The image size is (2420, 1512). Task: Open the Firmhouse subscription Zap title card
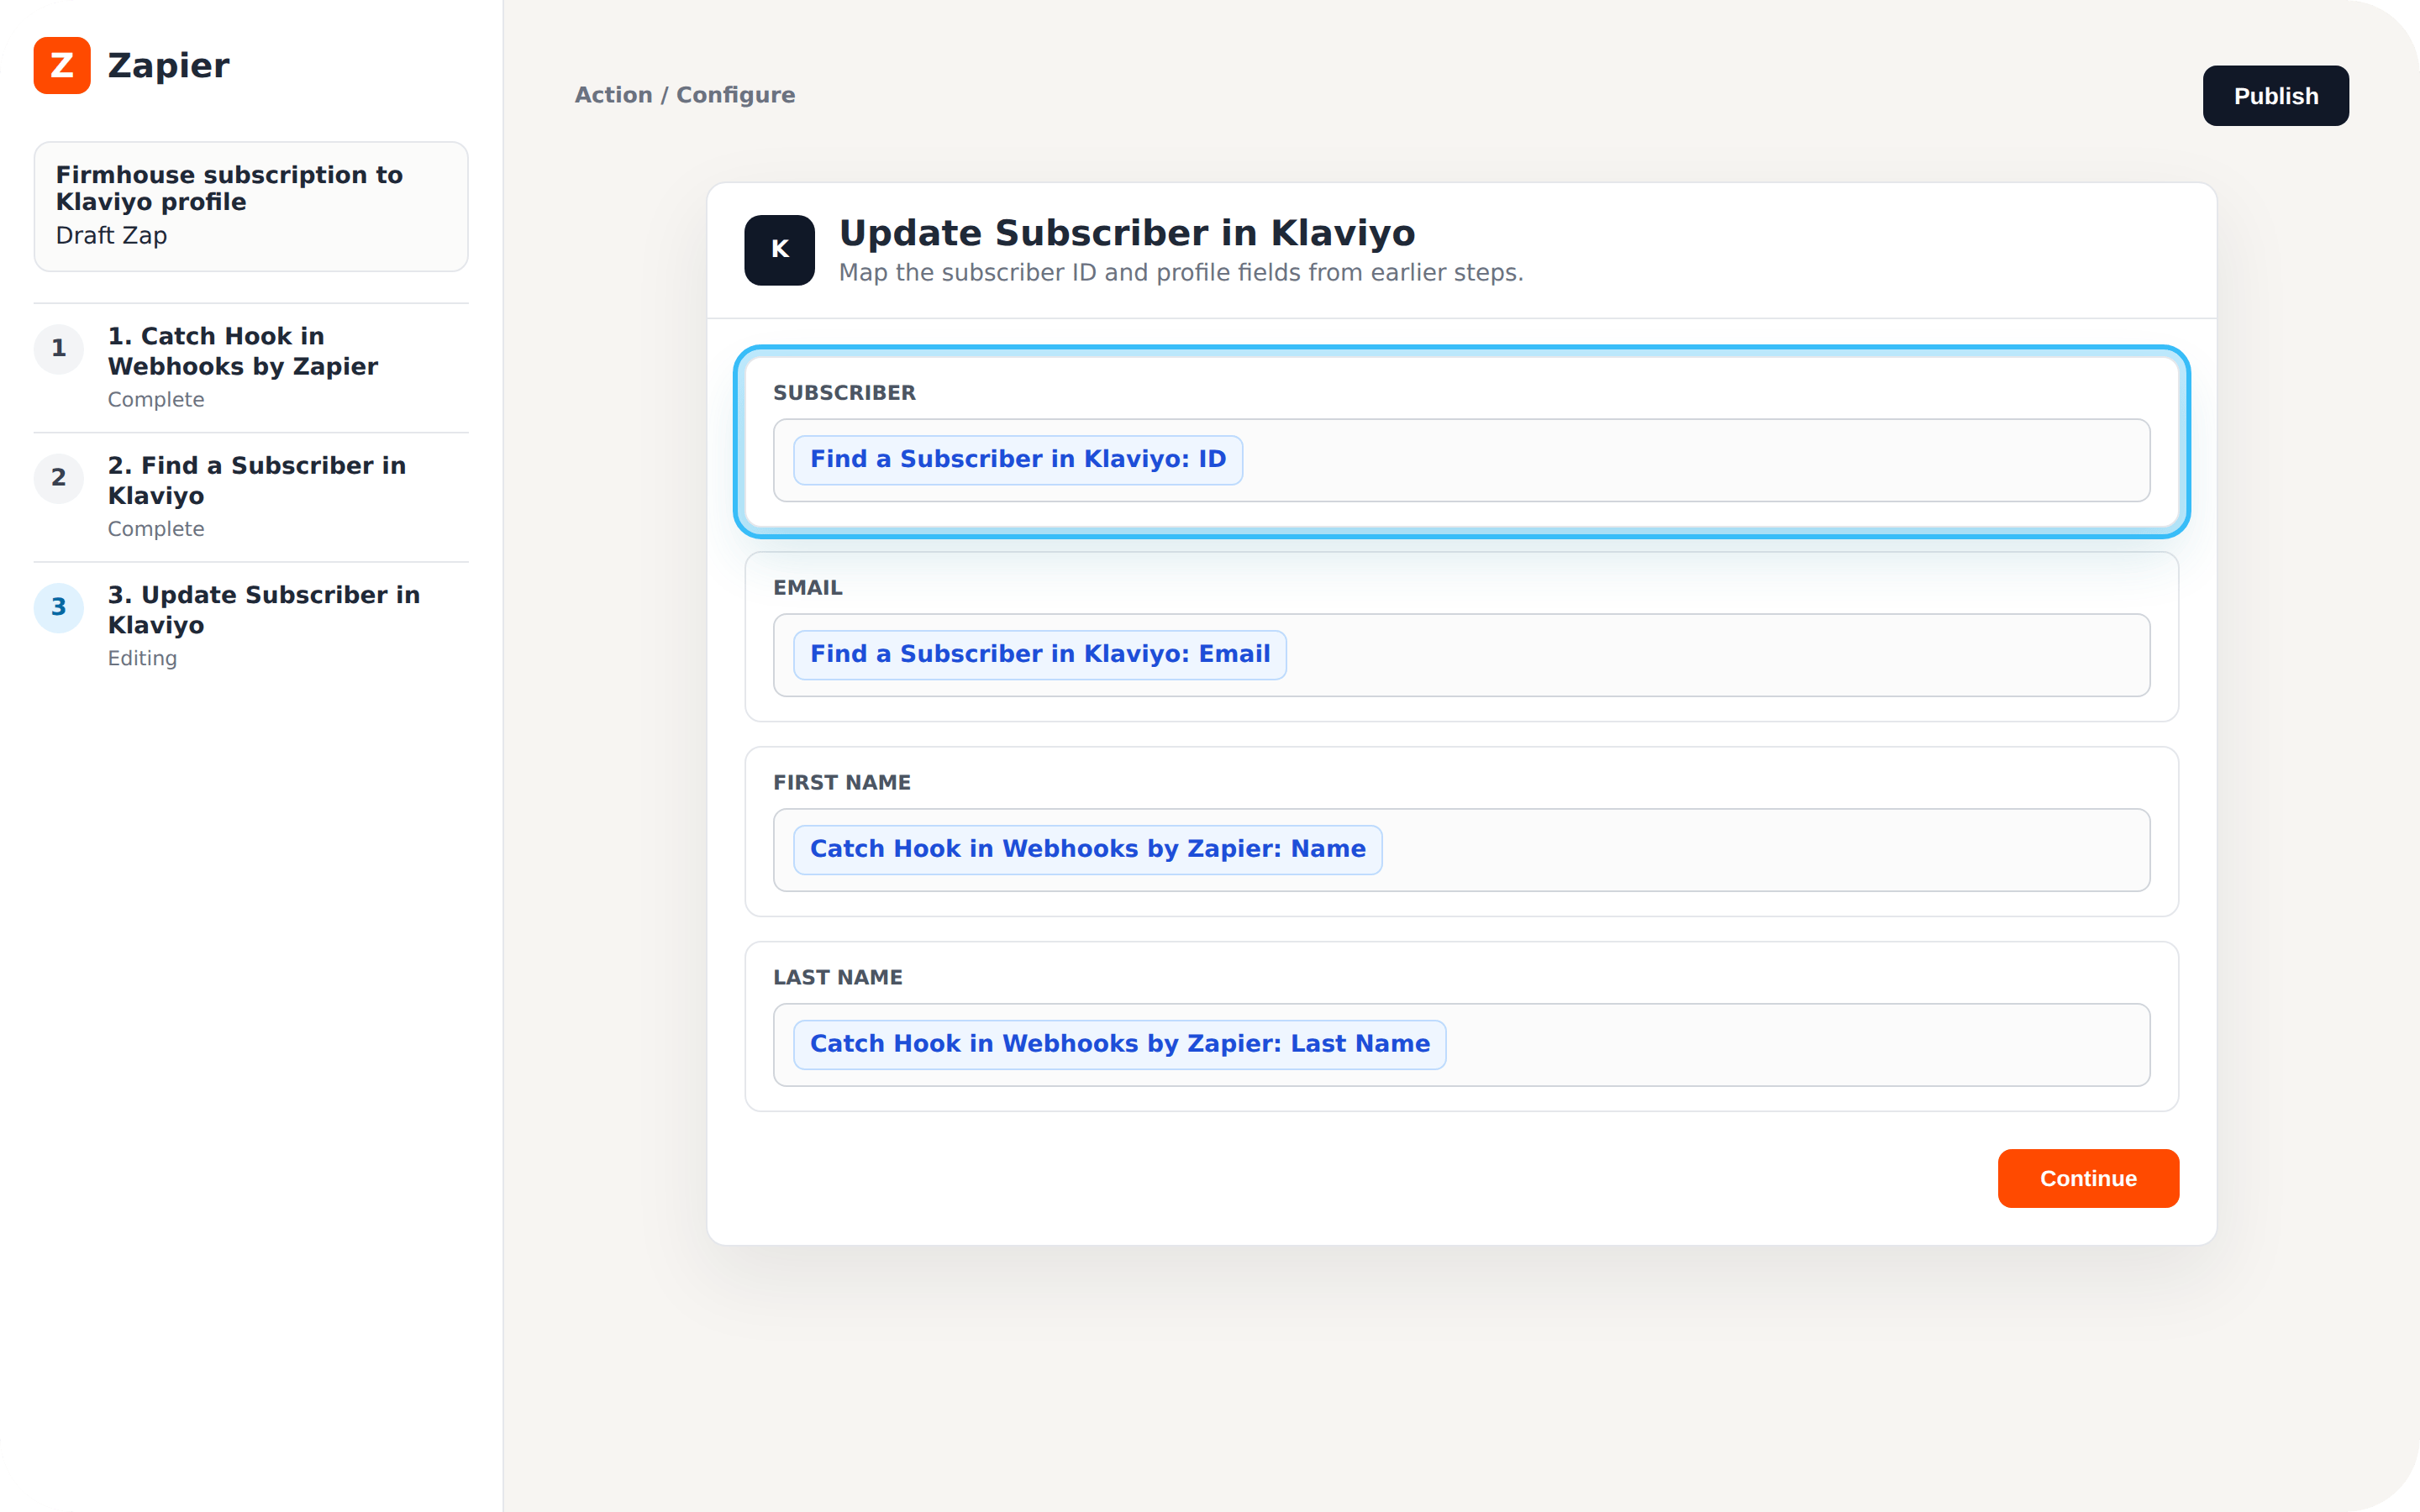click(x=251, y=206)
